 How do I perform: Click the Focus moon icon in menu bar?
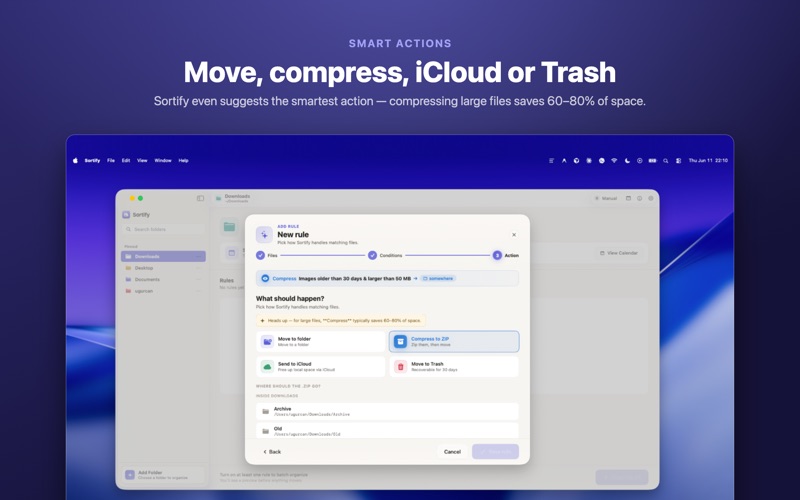pos(627,160)
